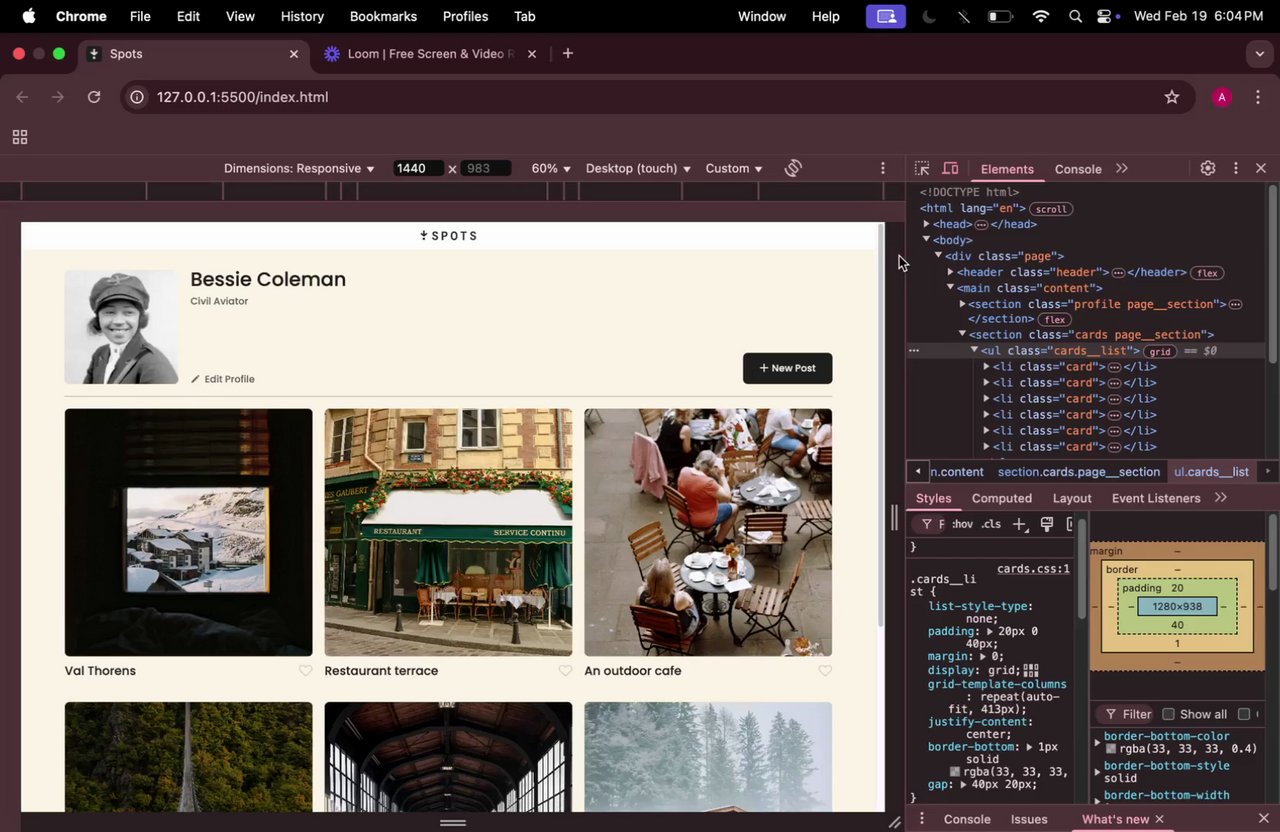Like the Val Thorens card
This screenshot has height=832, width=1280.
(x=306, y=671)
